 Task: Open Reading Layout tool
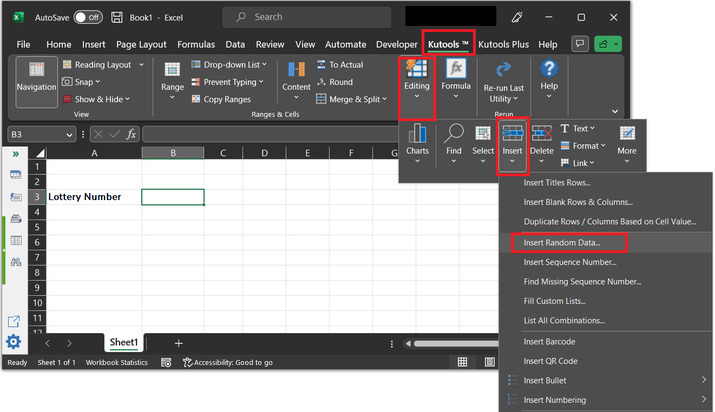click(103, 65)
